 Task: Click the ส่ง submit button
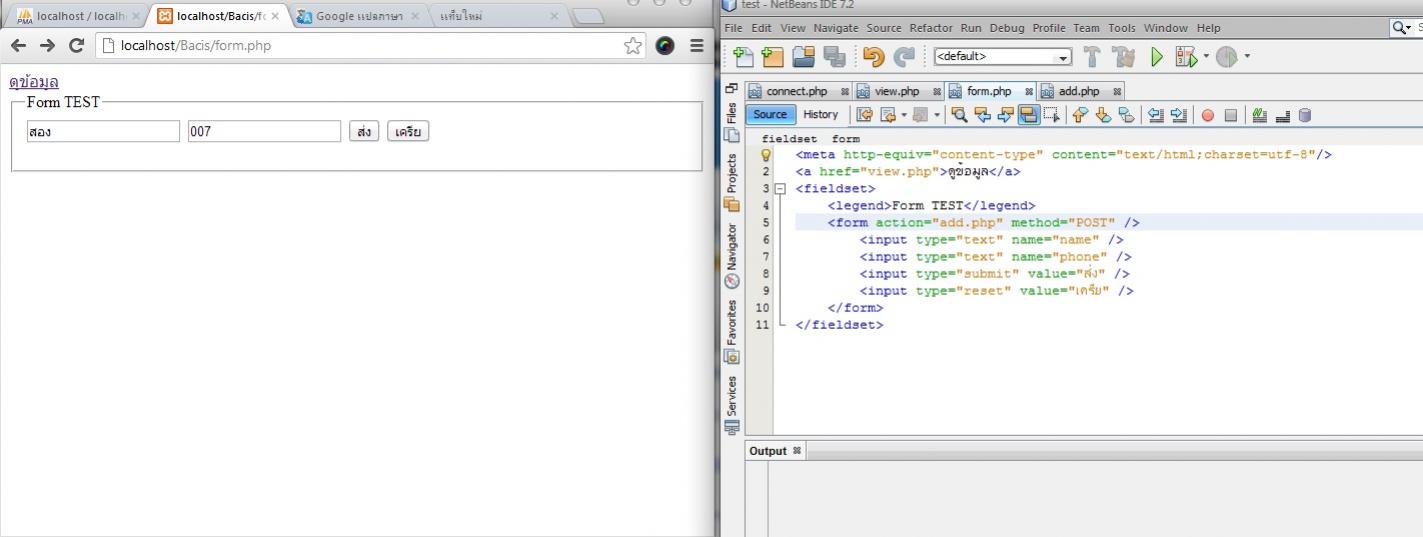tap(364, 131)
